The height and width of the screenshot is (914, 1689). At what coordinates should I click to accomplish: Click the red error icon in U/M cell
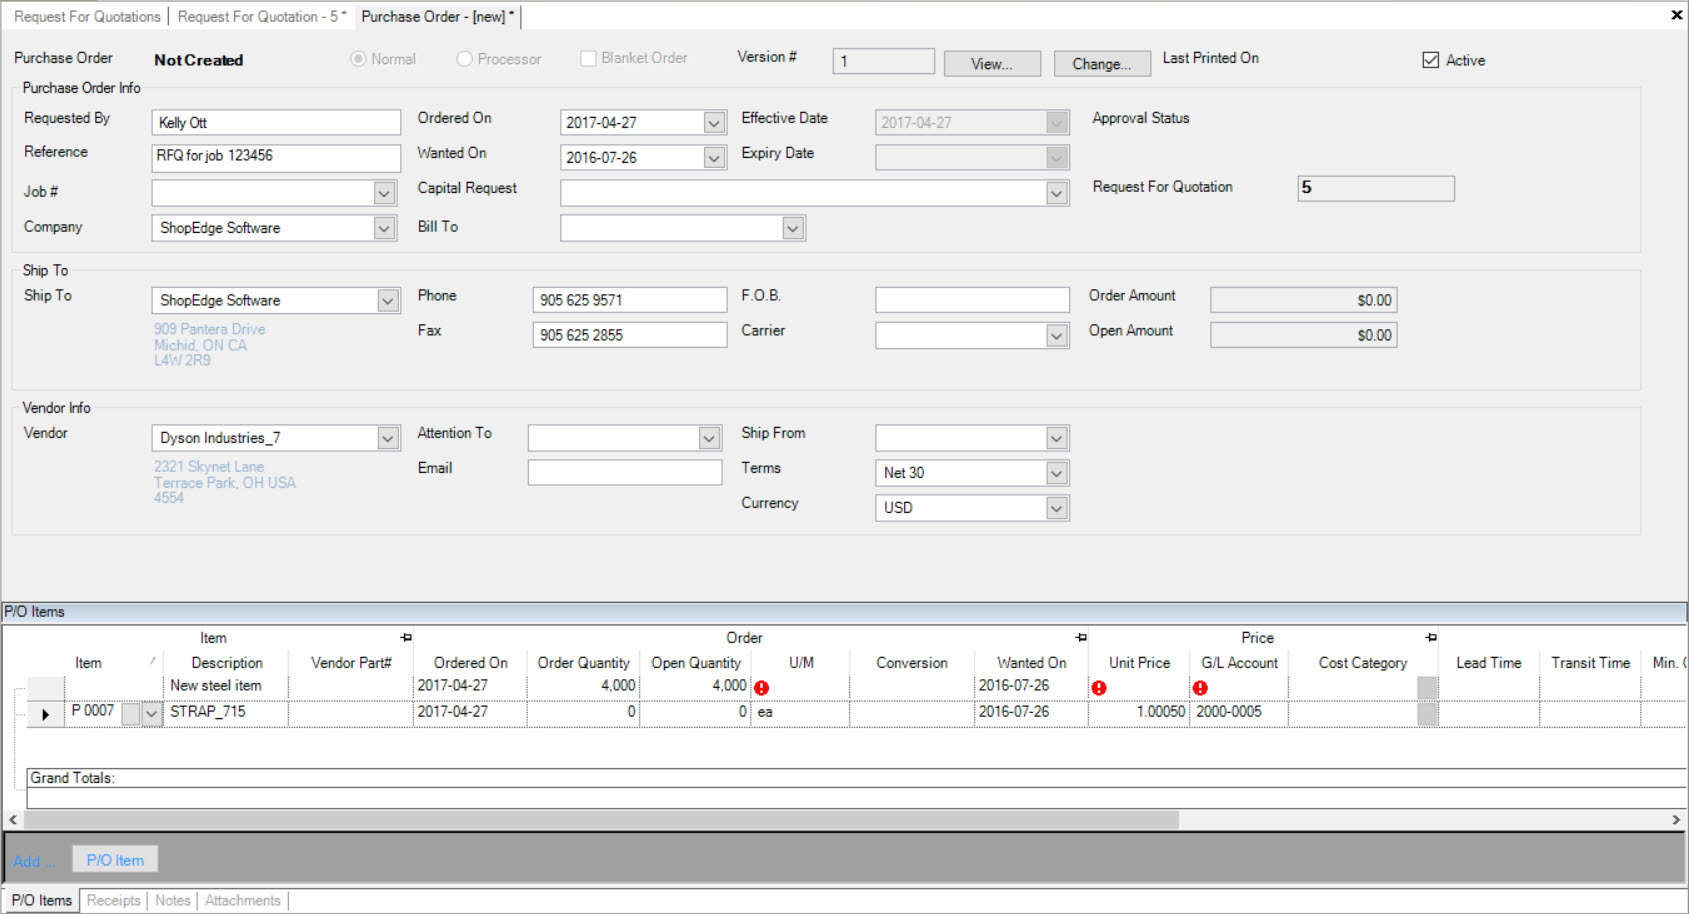pos(762,688)
